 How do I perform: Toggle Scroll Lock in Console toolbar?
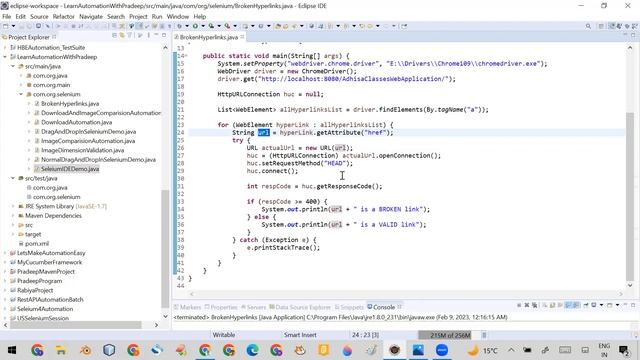tap(552, 305)
